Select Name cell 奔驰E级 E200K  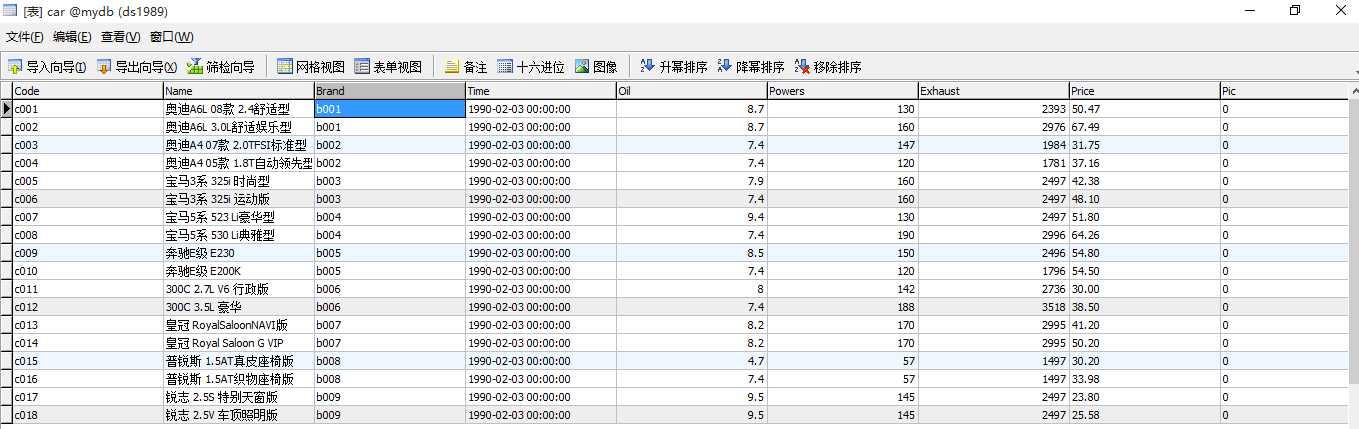(x=239, y=271)
